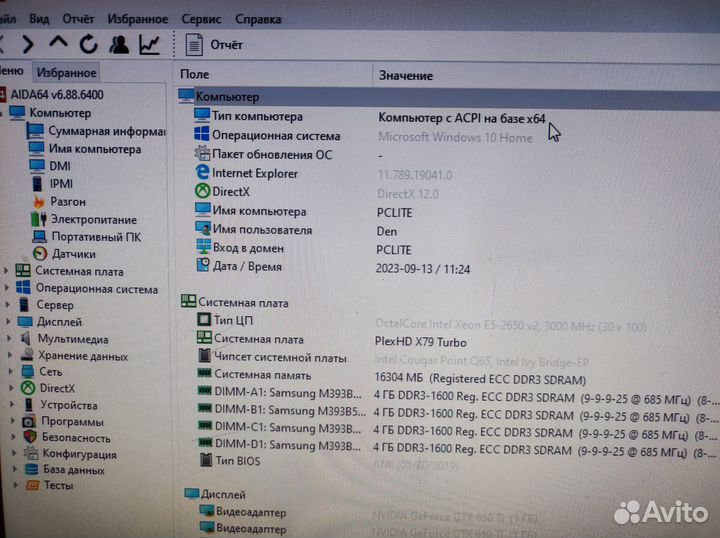Click the user profile toolbar icon

119,45
